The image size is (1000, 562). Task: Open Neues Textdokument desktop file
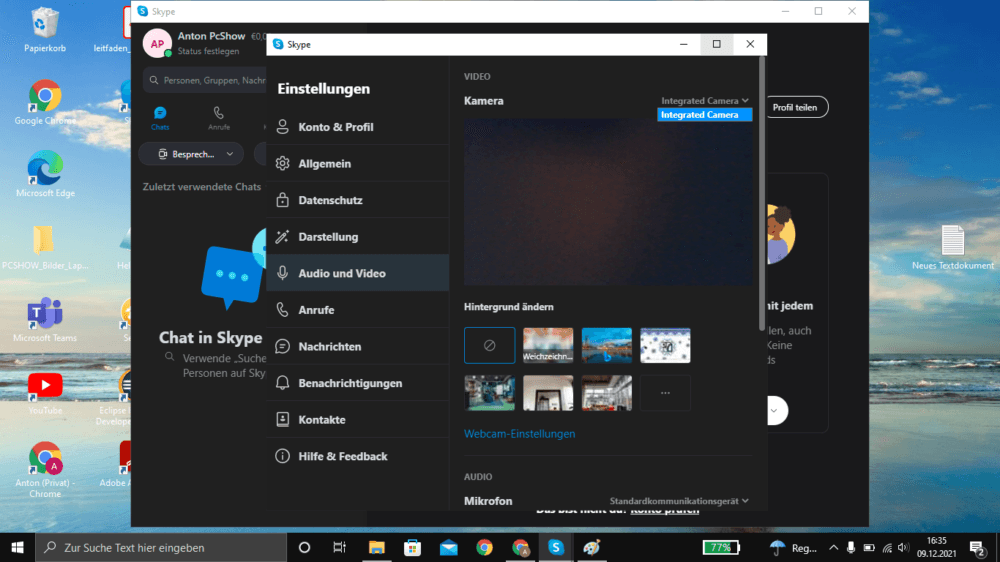(953, 248)
